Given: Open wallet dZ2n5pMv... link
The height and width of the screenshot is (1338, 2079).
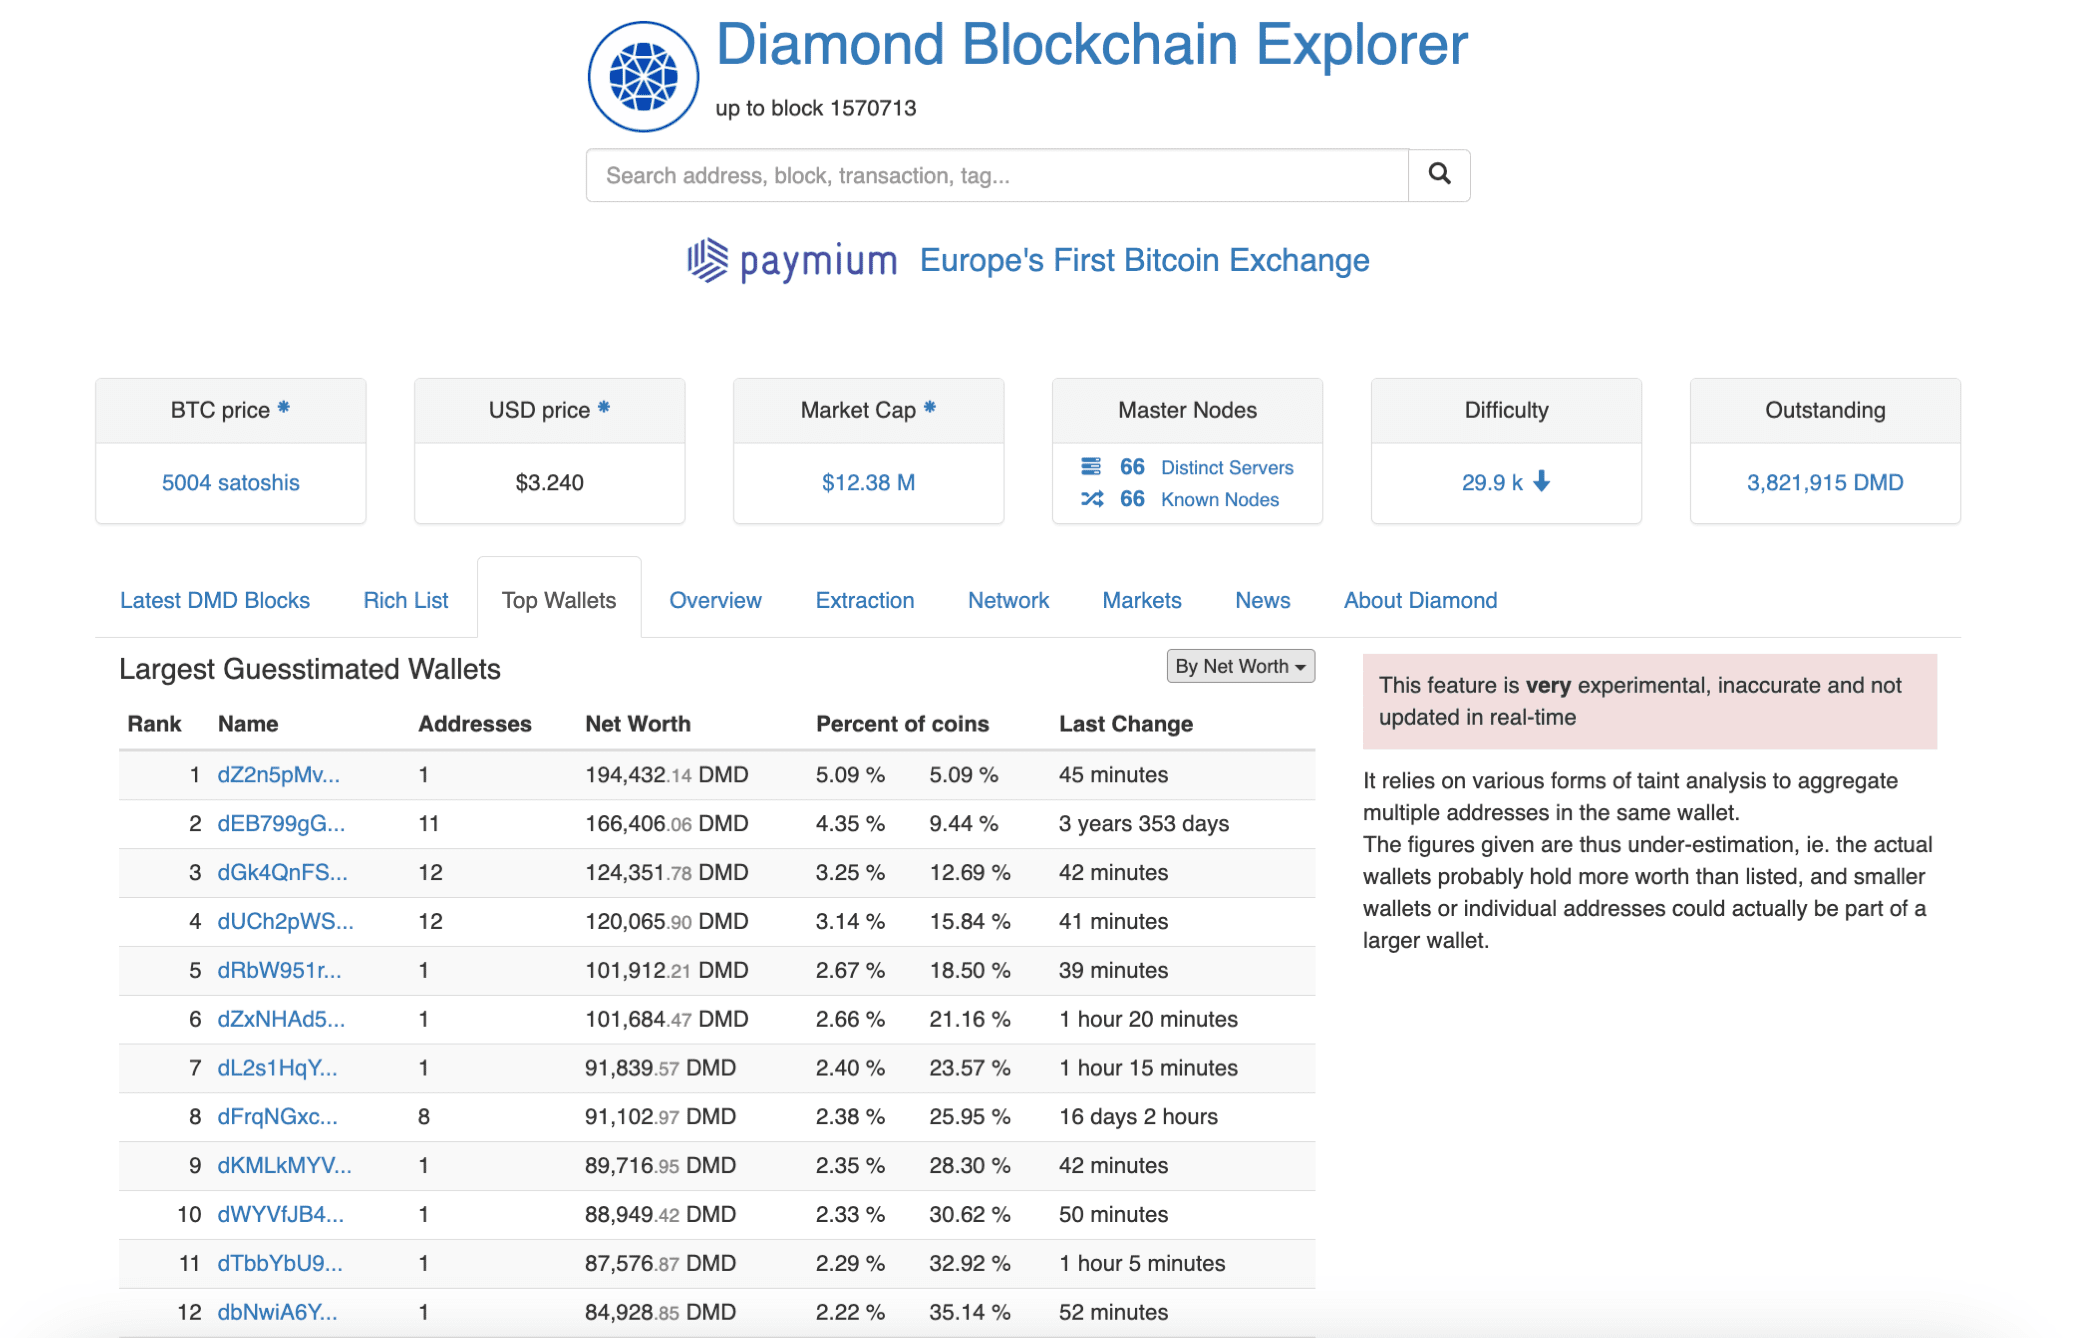Looking at the screenshot, I should (278, 775).
